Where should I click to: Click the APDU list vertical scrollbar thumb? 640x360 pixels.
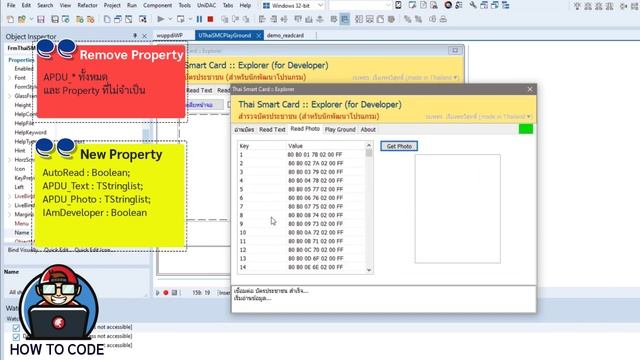pos(369,153)
